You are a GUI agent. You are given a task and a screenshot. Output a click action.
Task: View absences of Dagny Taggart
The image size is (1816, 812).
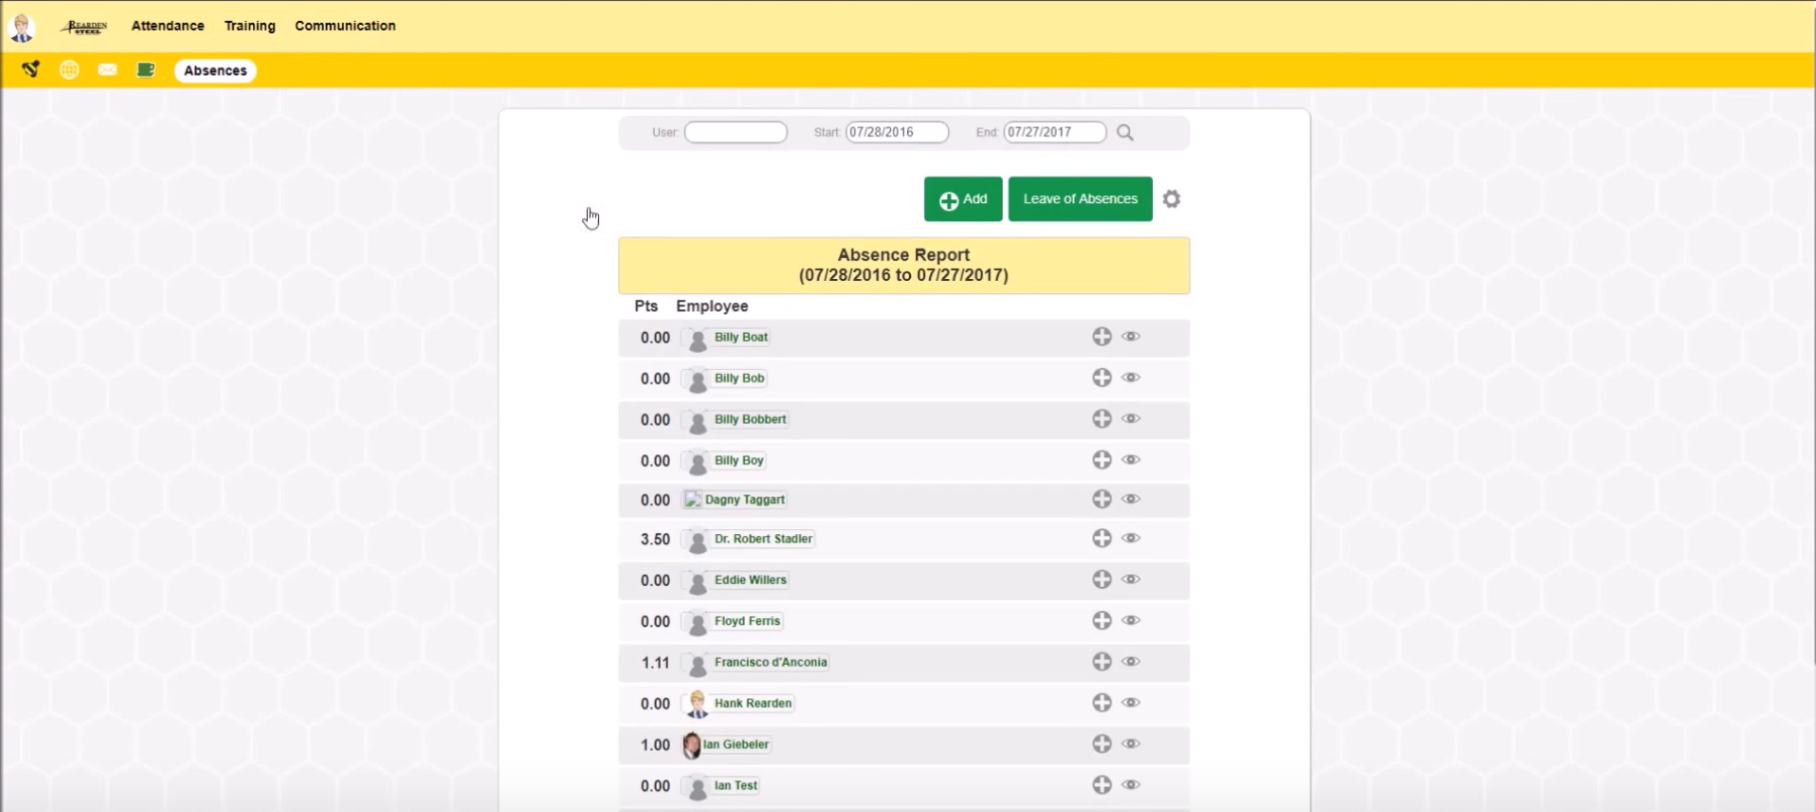pos(1131,499)
